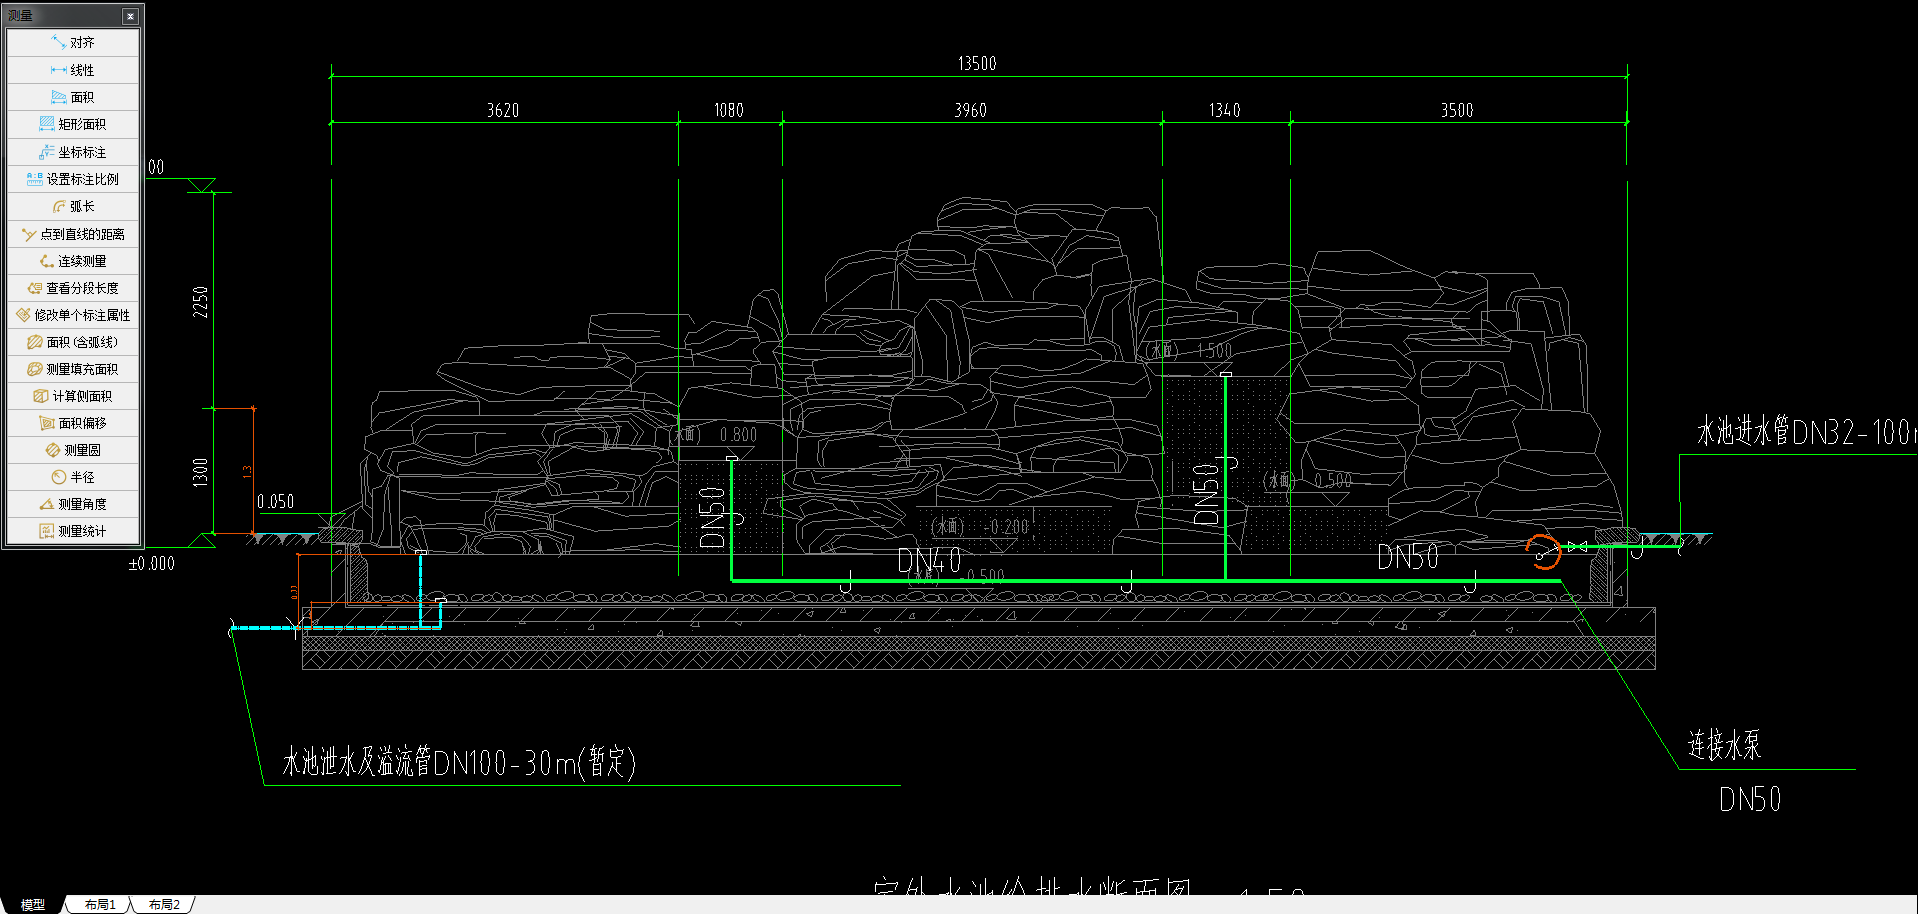Activate 计算侧面积 side area calculation
This screenshot has height=914, width=1918.
coord(73,396)
